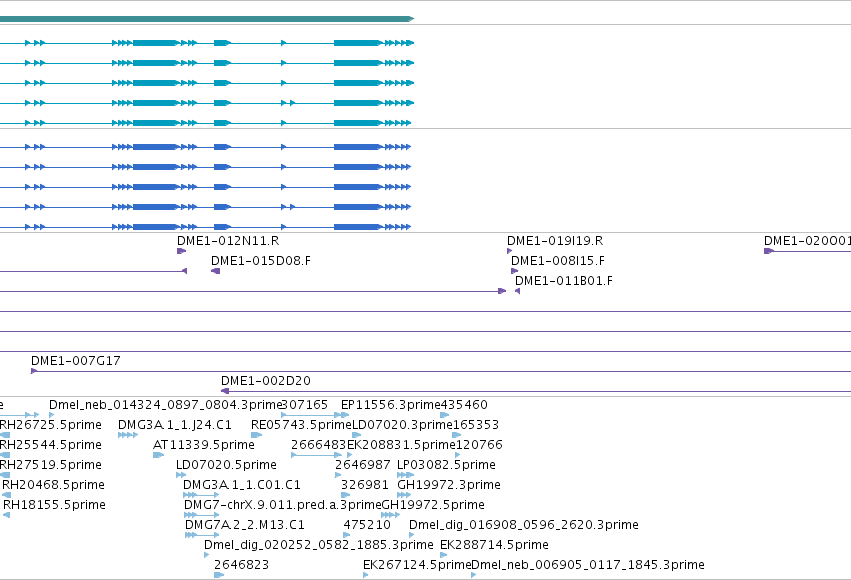Select the Dmel_neb_014324_0897_0804.3prime label
Viewport: 851px width, 580px height.
point(166,405)
